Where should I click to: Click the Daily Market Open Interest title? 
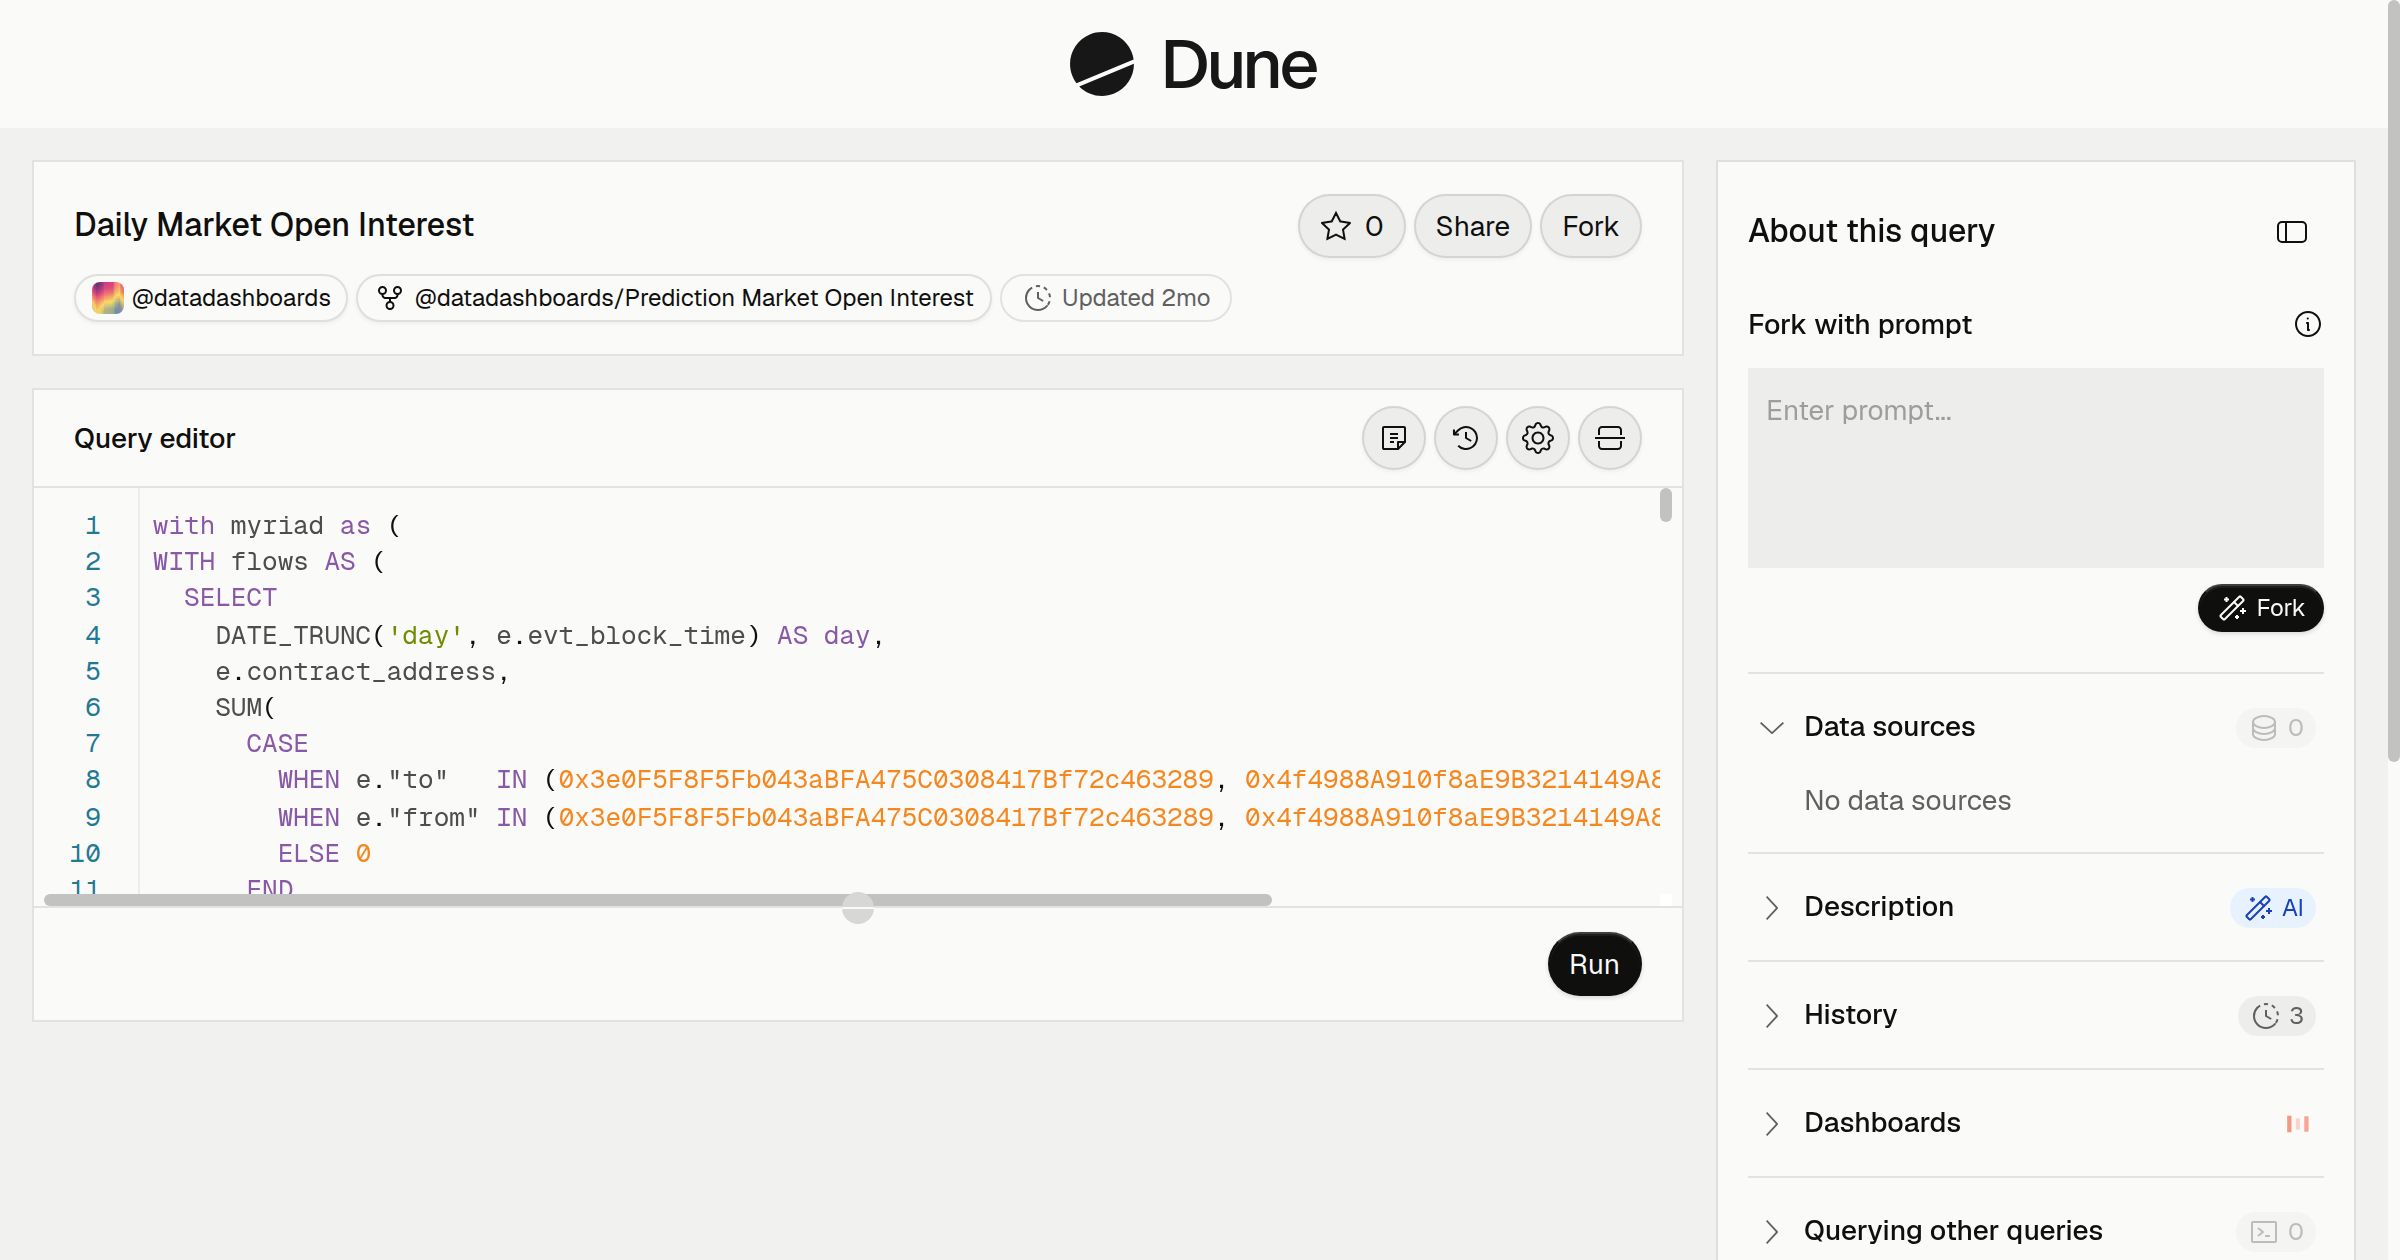click(274, 225)
